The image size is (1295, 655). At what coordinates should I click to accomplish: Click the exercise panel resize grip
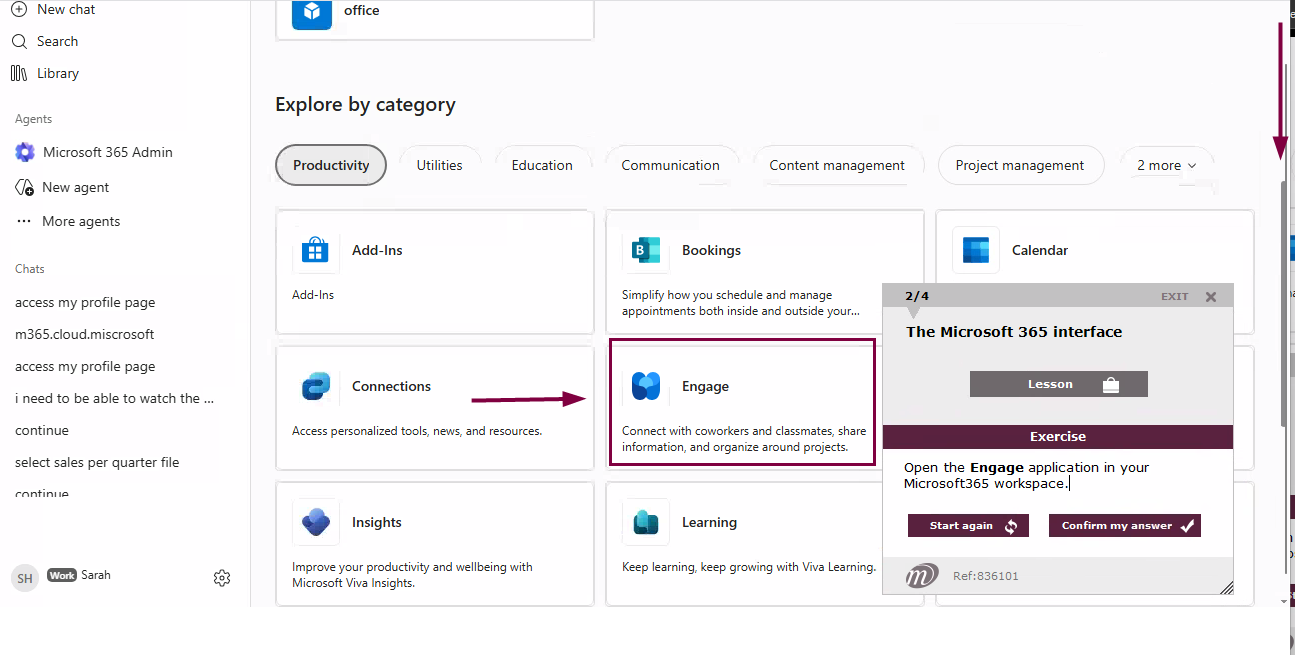point(1226,588)
